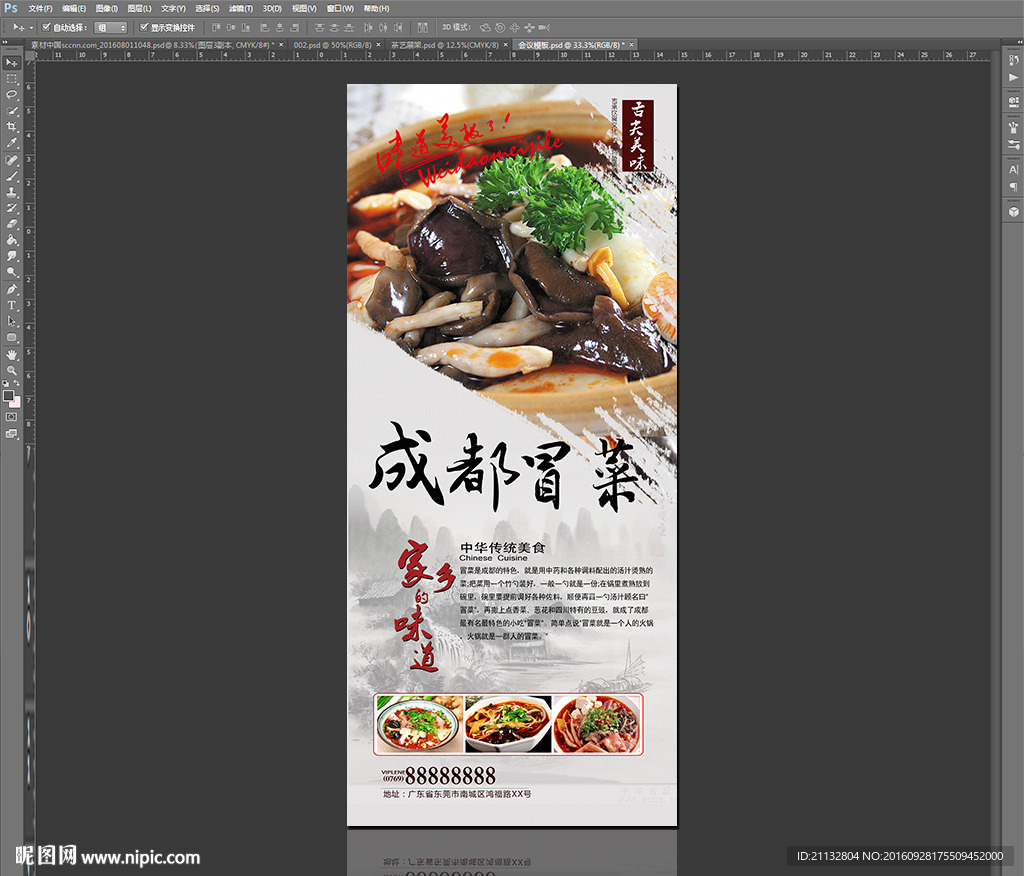Select the Healing Brush tool
Viewport: 1024px width, 876px height.
click(x=12, y=160)
